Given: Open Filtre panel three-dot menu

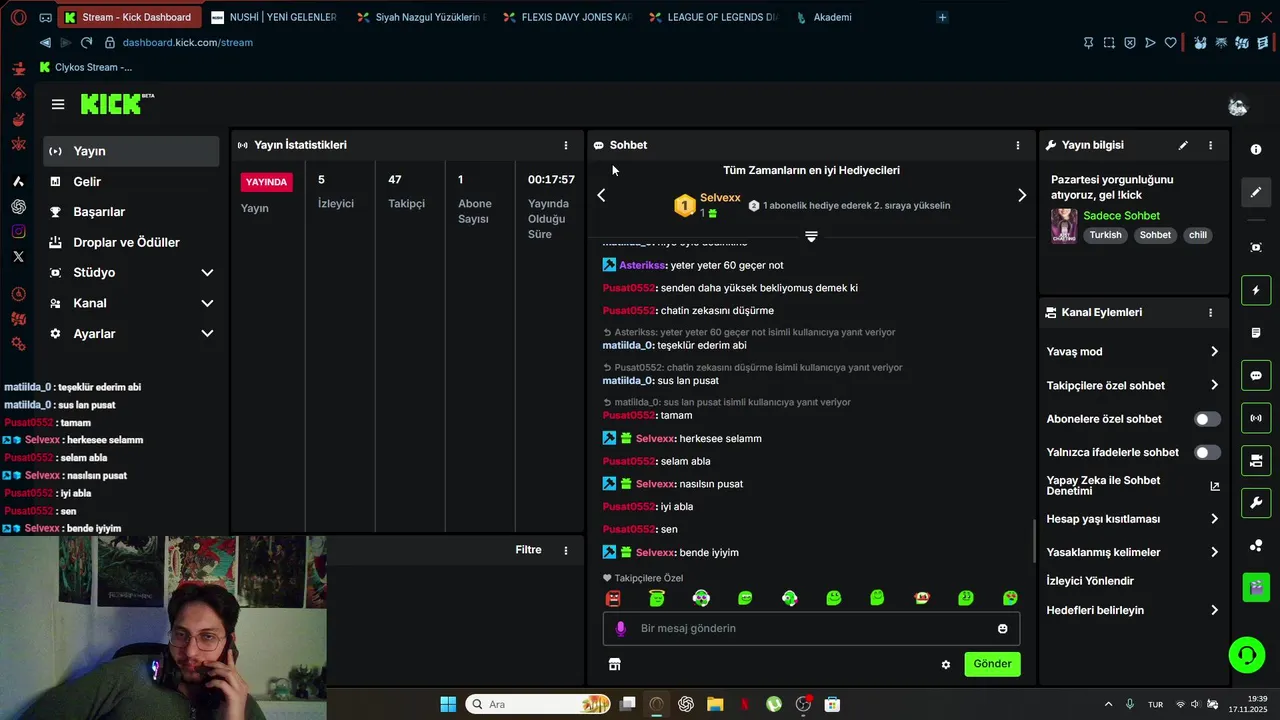Looking at the screenshot, I should coord(566,550).
